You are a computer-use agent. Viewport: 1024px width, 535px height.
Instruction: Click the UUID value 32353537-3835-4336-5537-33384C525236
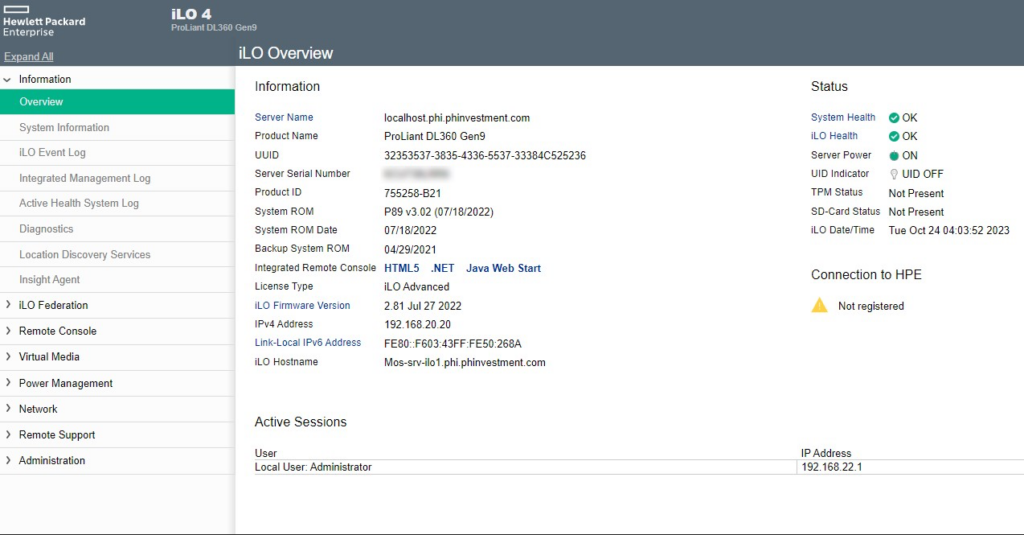click(485, 155)
